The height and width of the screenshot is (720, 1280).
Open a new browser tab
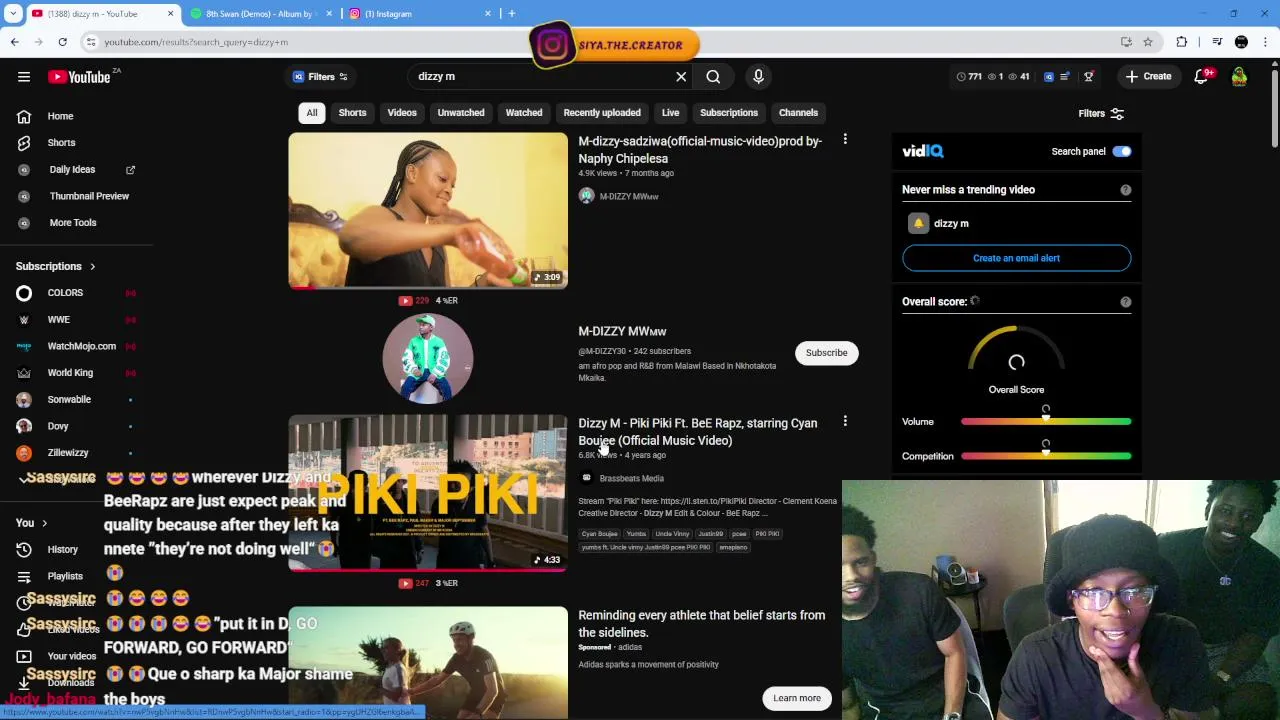512,14
